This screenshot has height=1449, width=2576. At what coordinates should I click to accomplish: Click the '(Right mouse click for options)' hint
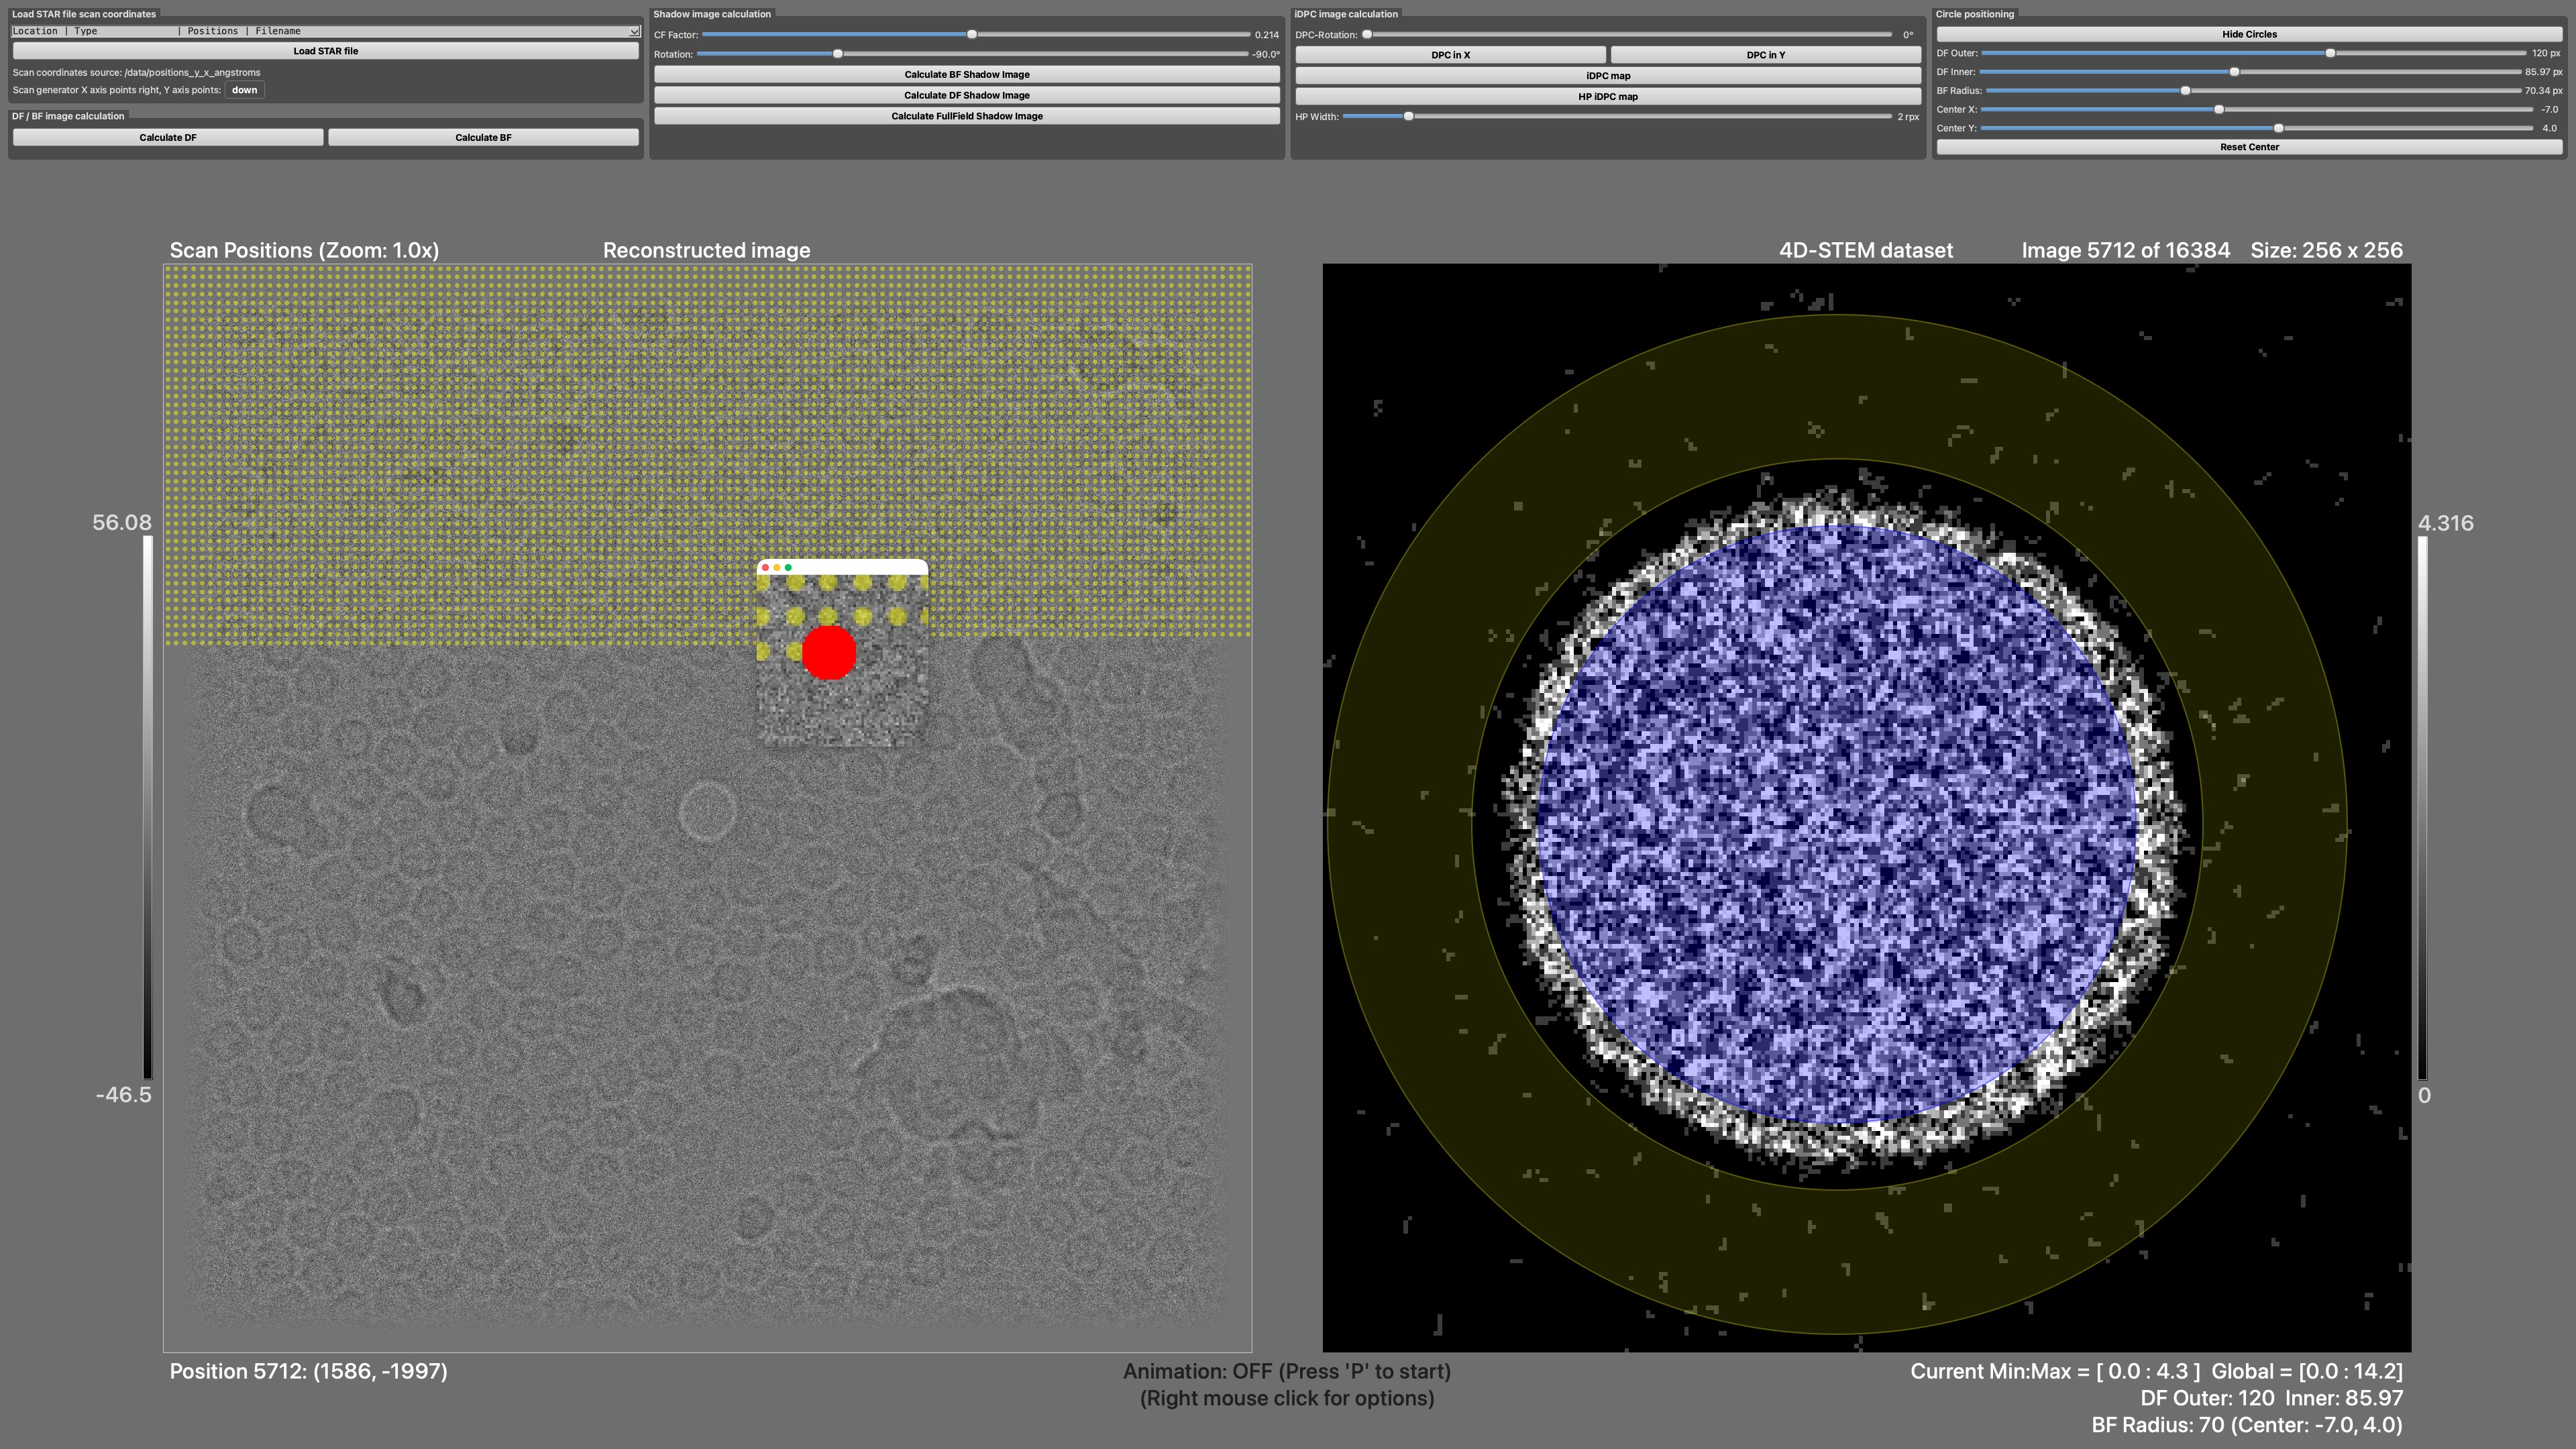tap(1287, 1398)
